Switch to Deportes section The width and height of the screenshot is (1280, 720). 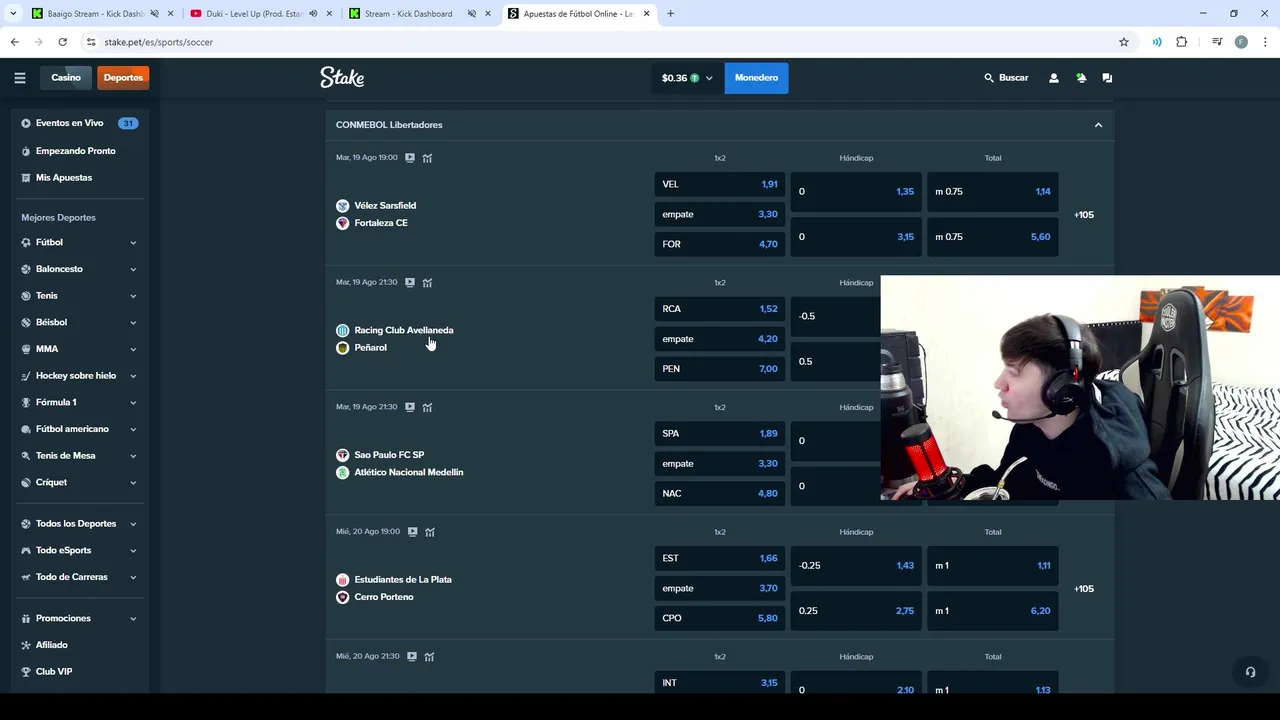pos(123,78)
